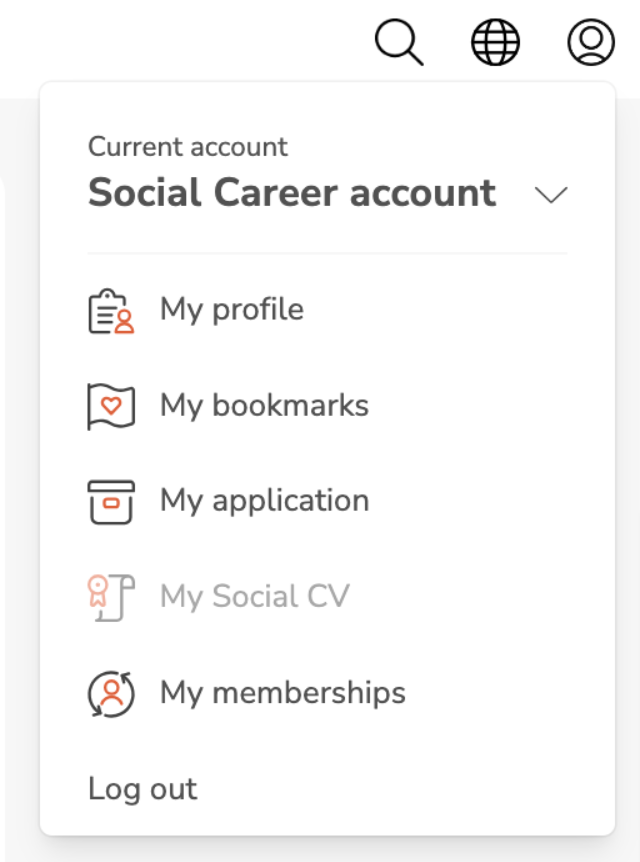The width and height of the screenshot is (640, 862).
Task: Log out of the account
Action: click(x=142, y=790)
